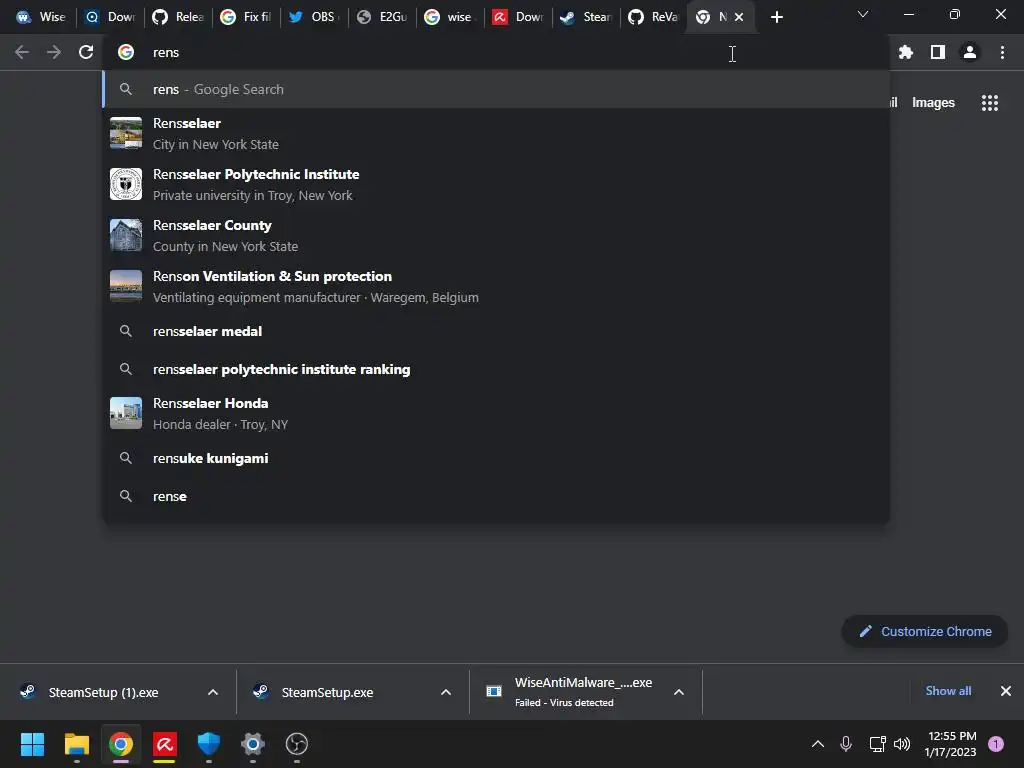Switch to the Relea GitHub tab

[178, 17]
